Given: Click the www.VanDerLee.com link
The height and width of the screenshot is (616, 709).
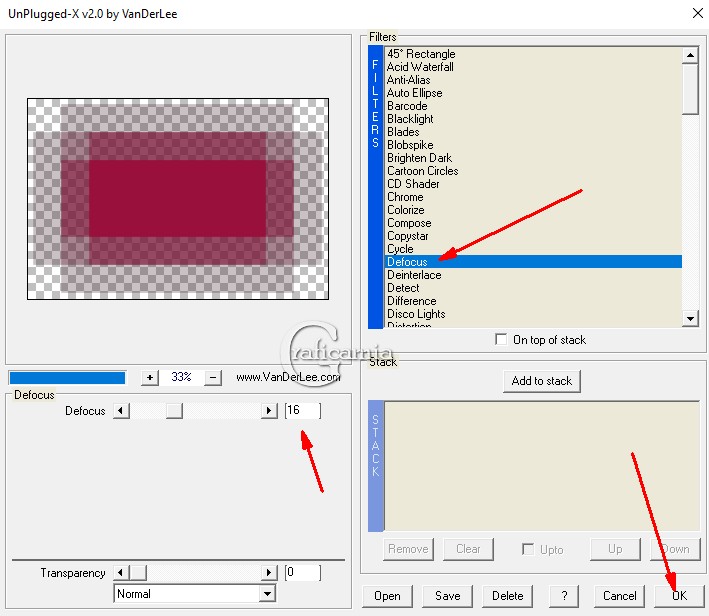Looking at the screenshot, I should (288, 377).
